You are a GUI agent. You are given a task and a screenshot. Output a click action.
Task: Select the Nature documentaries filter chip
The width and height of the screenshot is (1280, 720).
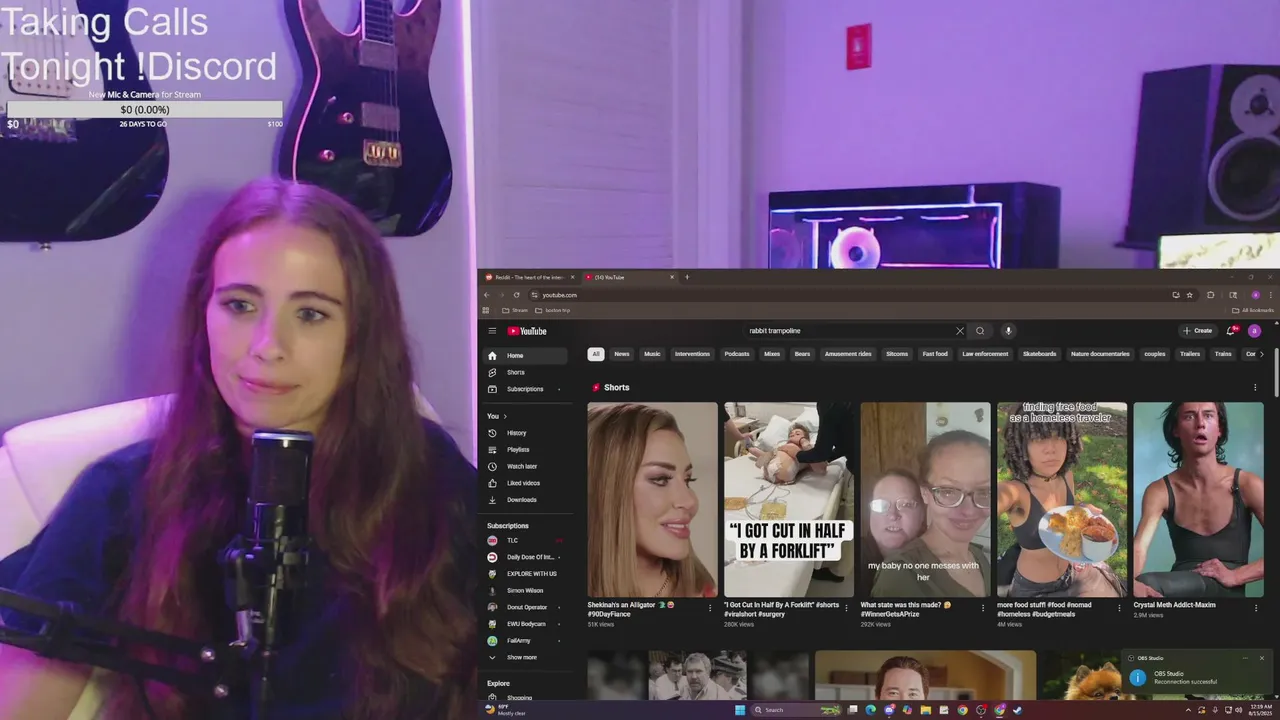coord(1100,354)
